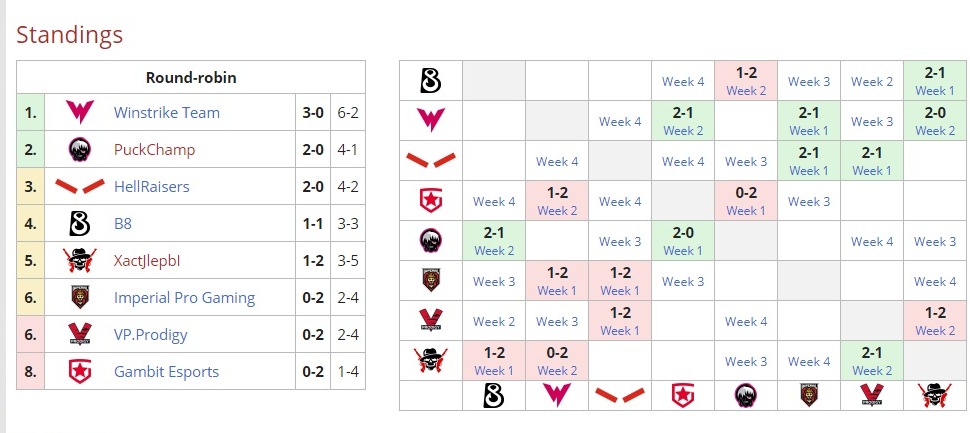Open the Winstrike Team name link
This screenshot has width=970, height=433.
[167, 113]
